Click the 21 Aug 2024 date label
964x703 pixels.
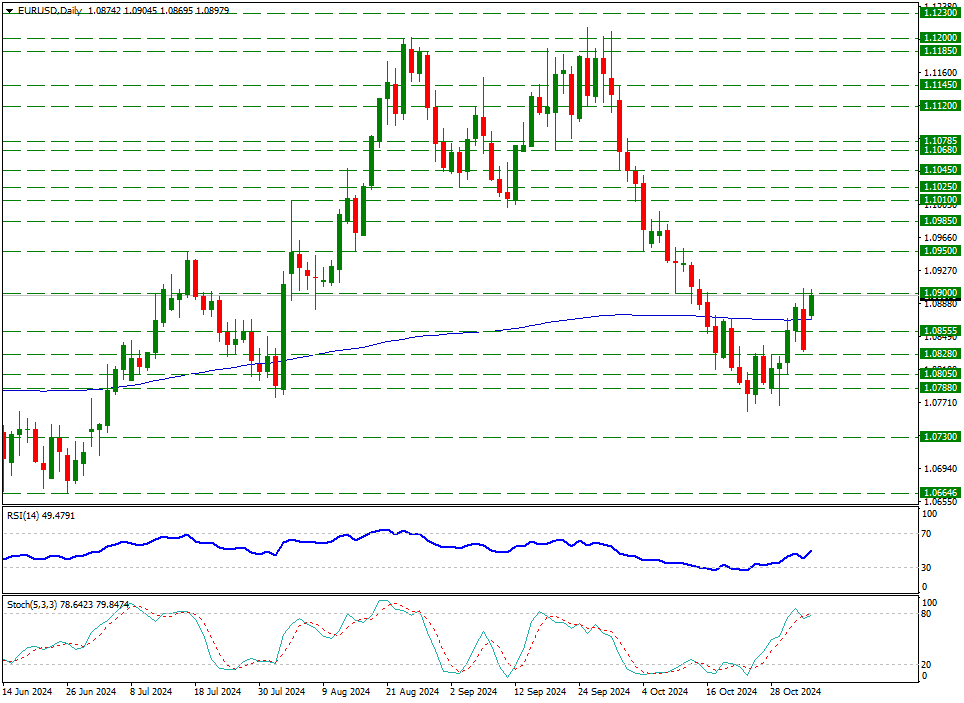tap(413, 692)
